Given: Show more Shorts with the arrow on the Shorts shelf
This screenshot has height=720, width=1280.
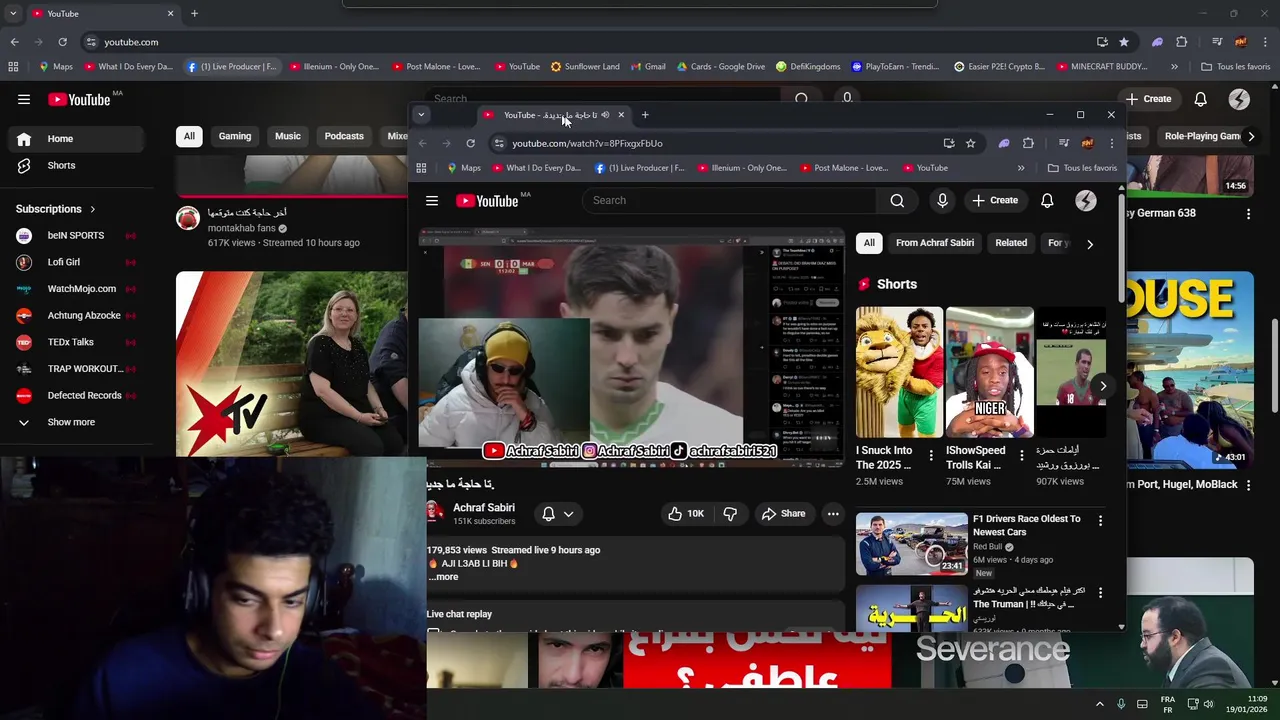Looking at the screenshot, I should (1103, 386).
